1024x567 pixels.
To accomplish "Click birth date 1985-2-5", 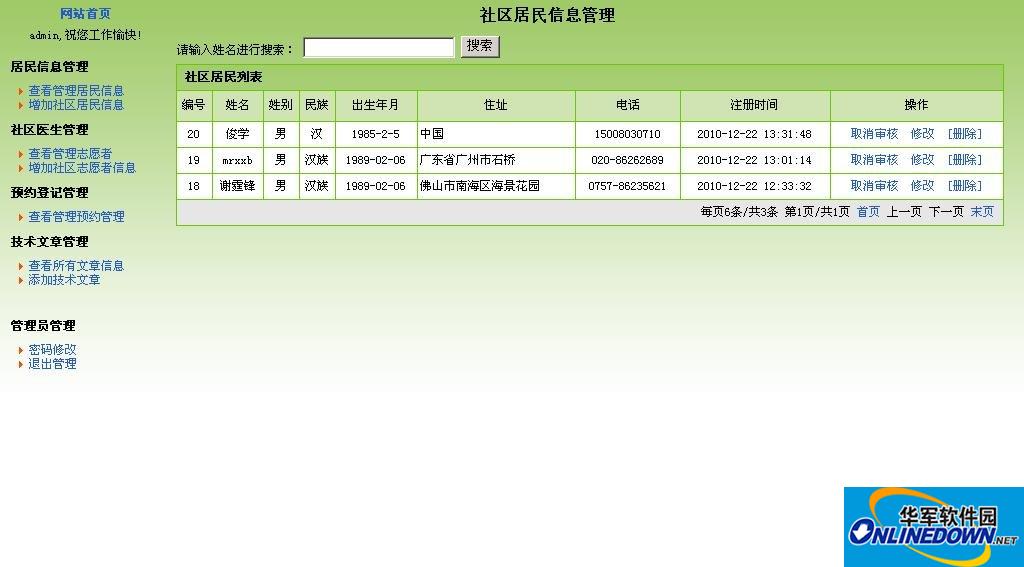I will pos(376,135).
